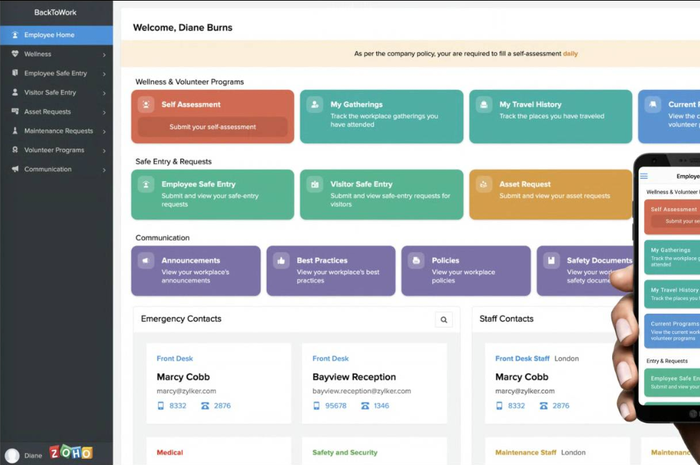The image size is (700, 465).
Task: Open the Asset Request card
Action: 550,195
